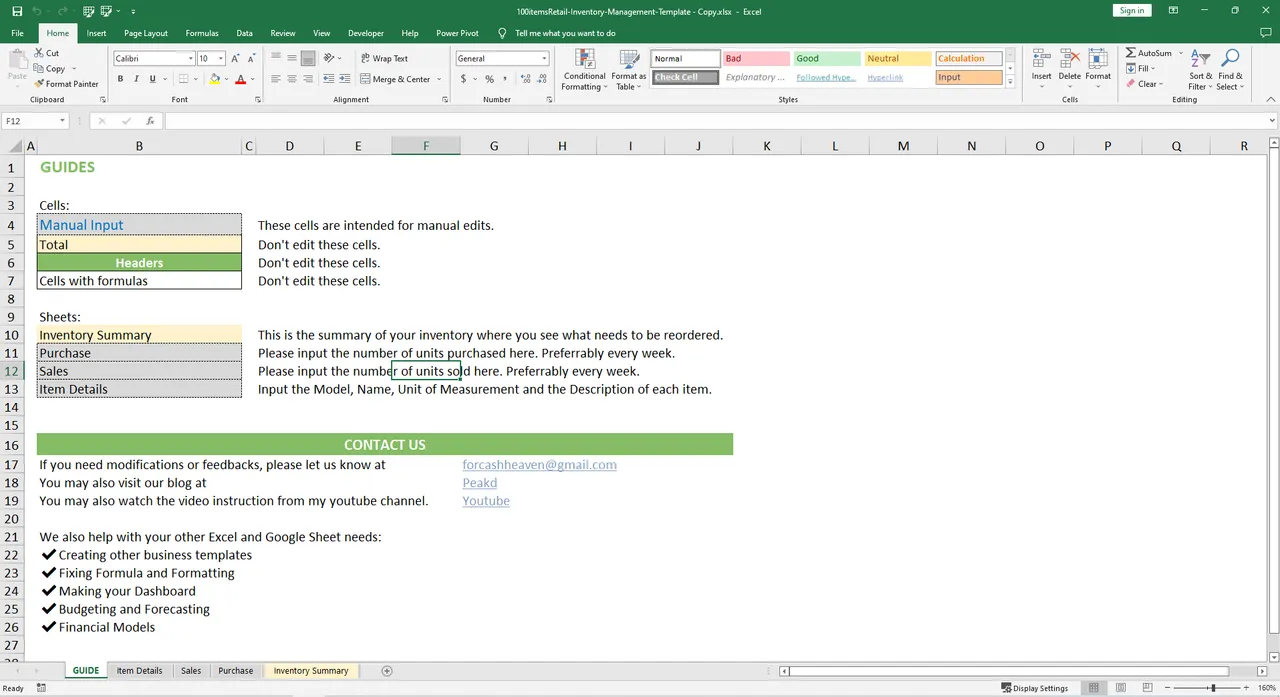Select the Find & Select icon

point(1229,70)
